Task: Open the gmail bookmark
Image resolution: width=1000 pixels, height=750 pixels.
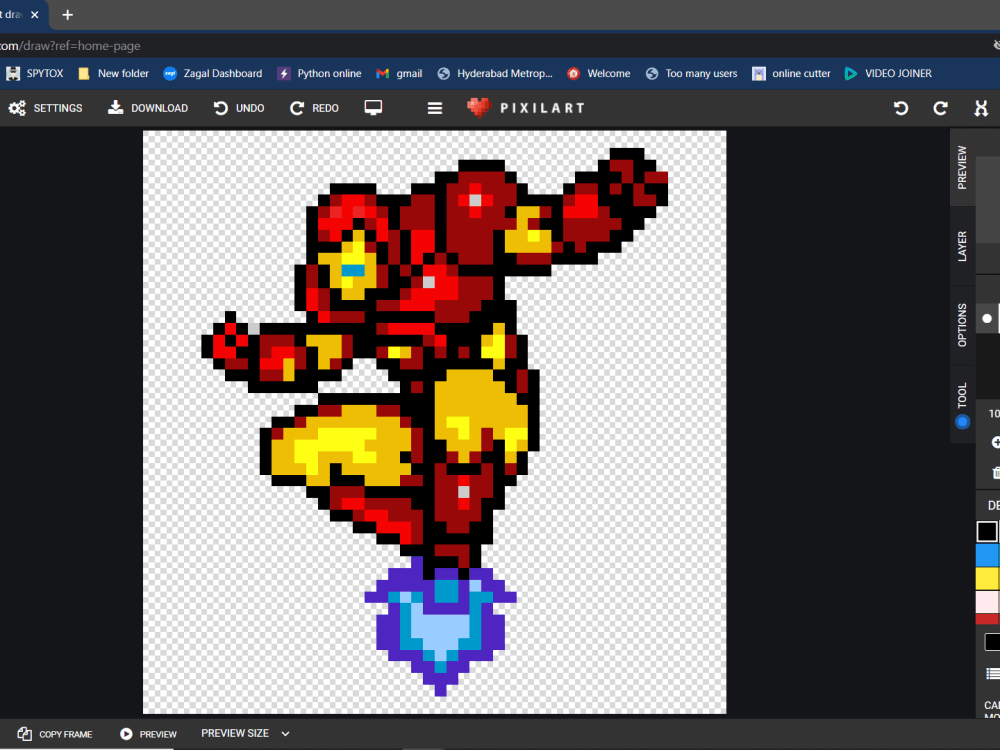Action: click(399, 73)
